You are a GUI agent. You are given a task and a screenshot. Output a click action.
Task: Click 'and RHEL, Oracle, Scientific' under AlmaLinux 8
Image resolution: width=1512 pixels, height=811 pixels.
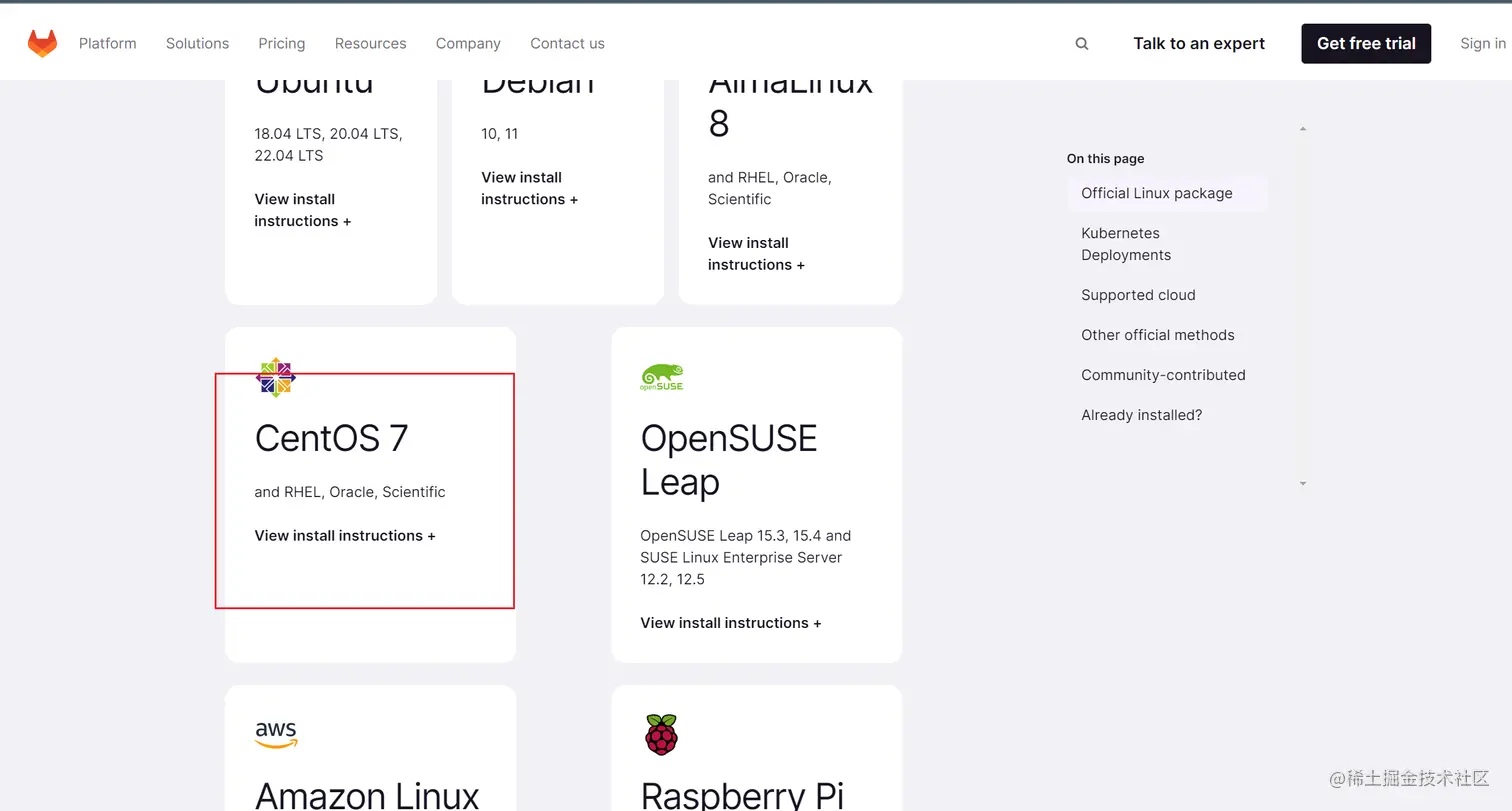(770, 188)
